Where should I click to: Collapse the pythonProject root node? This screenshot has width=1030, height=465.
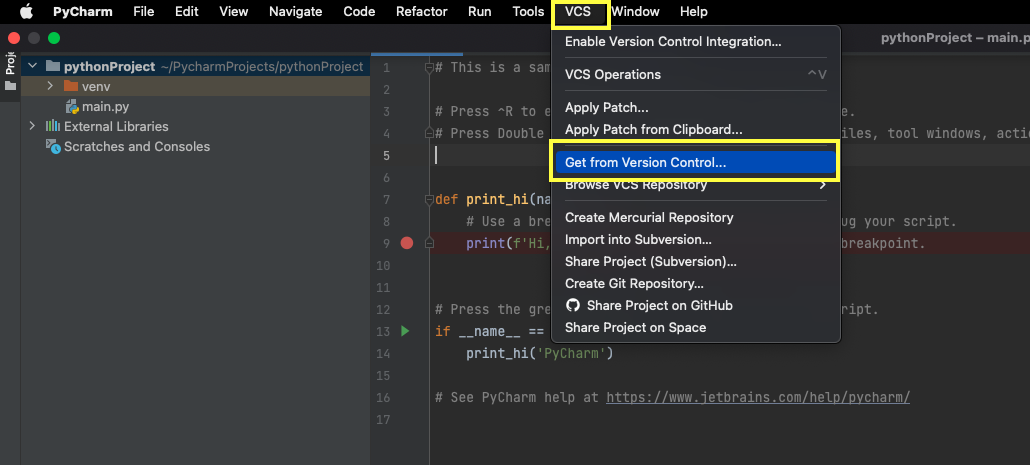[x=32, y=66]
